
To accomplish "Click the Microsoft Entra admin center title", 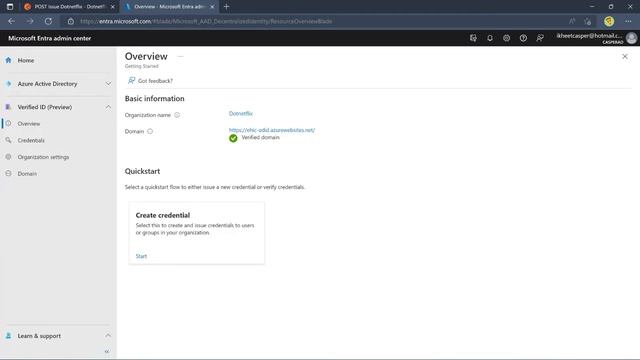I will pos(50,38).
